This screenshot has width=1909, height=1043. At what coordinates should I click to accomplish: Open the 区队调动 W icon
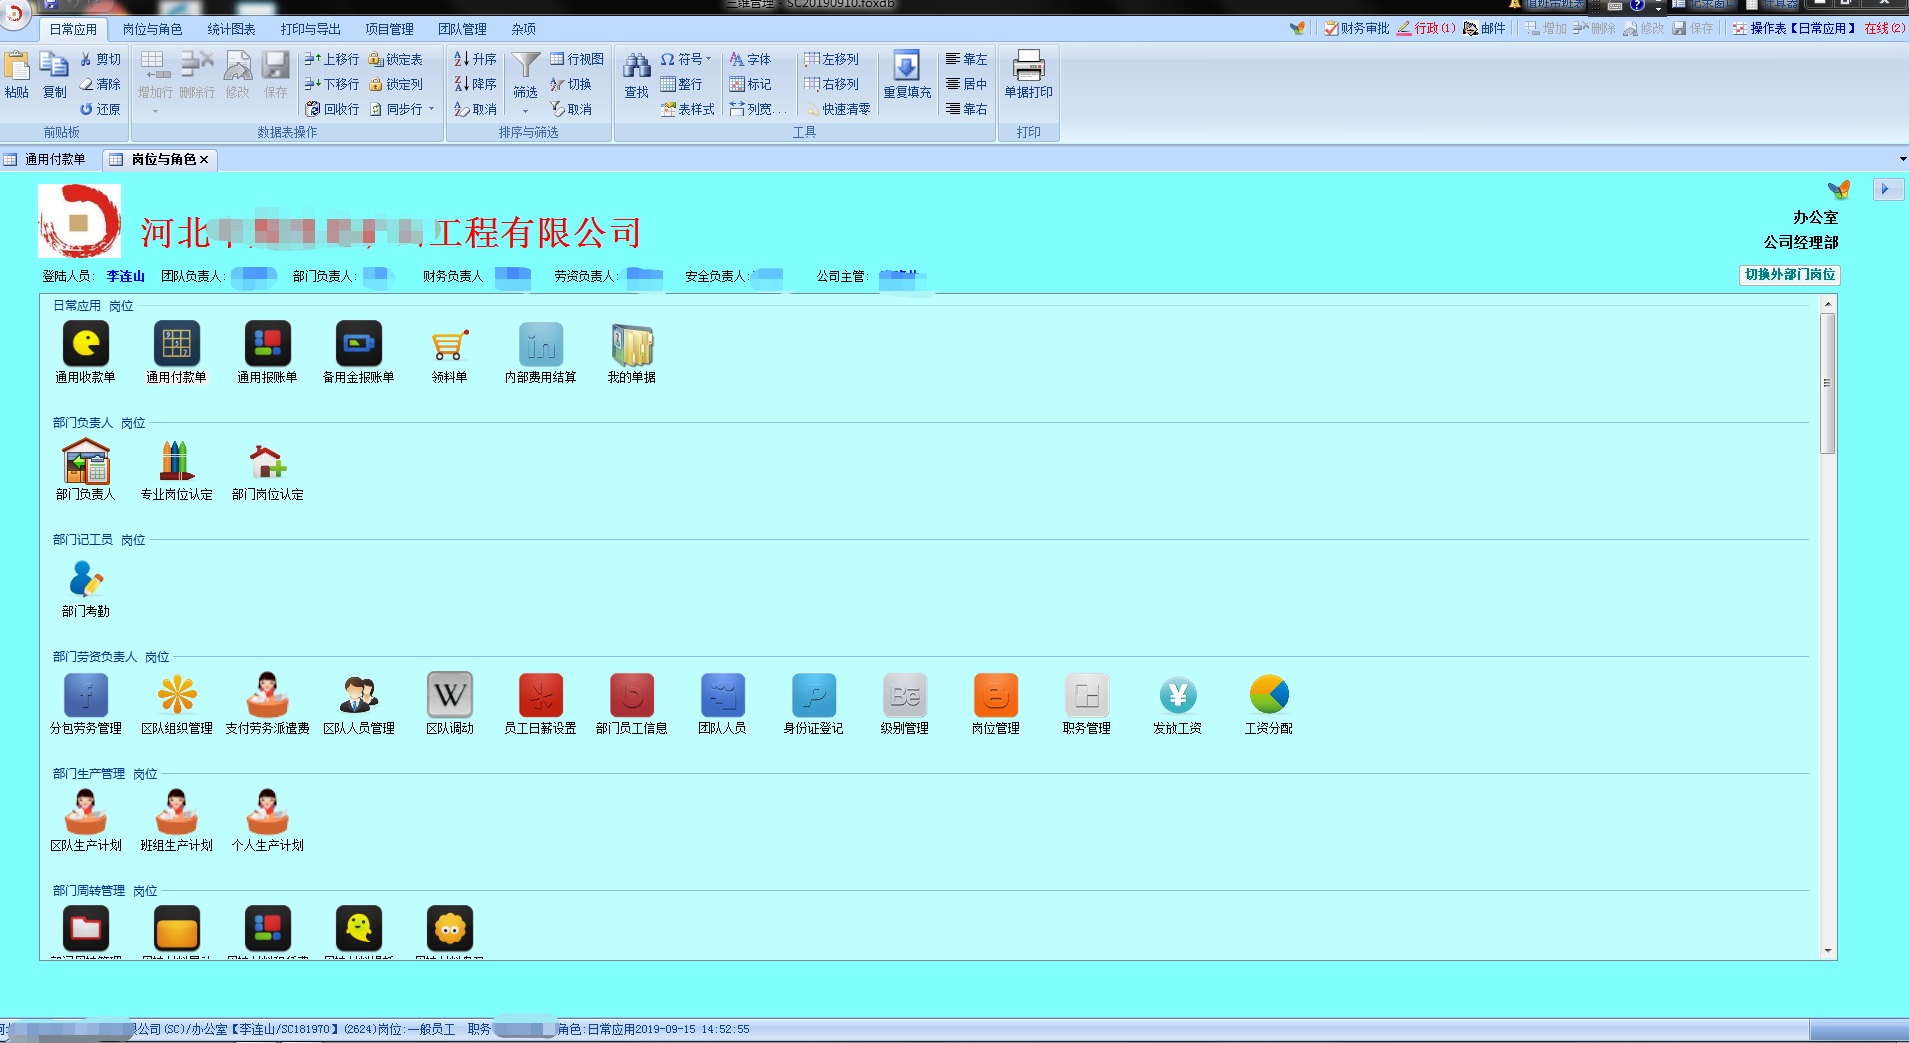[450, 696]
